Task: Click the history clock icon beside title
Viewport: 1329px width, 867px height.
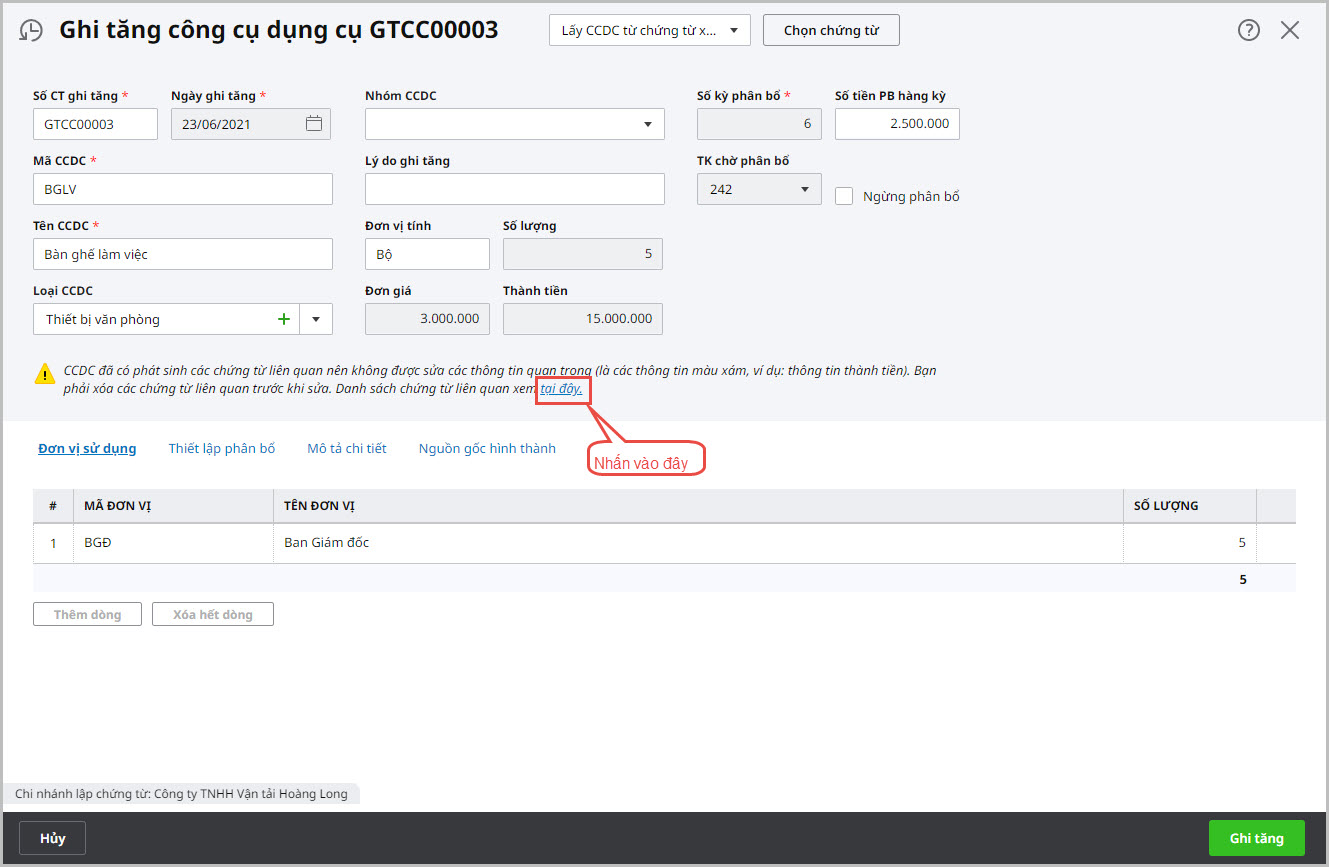Action: coord(31,31)
